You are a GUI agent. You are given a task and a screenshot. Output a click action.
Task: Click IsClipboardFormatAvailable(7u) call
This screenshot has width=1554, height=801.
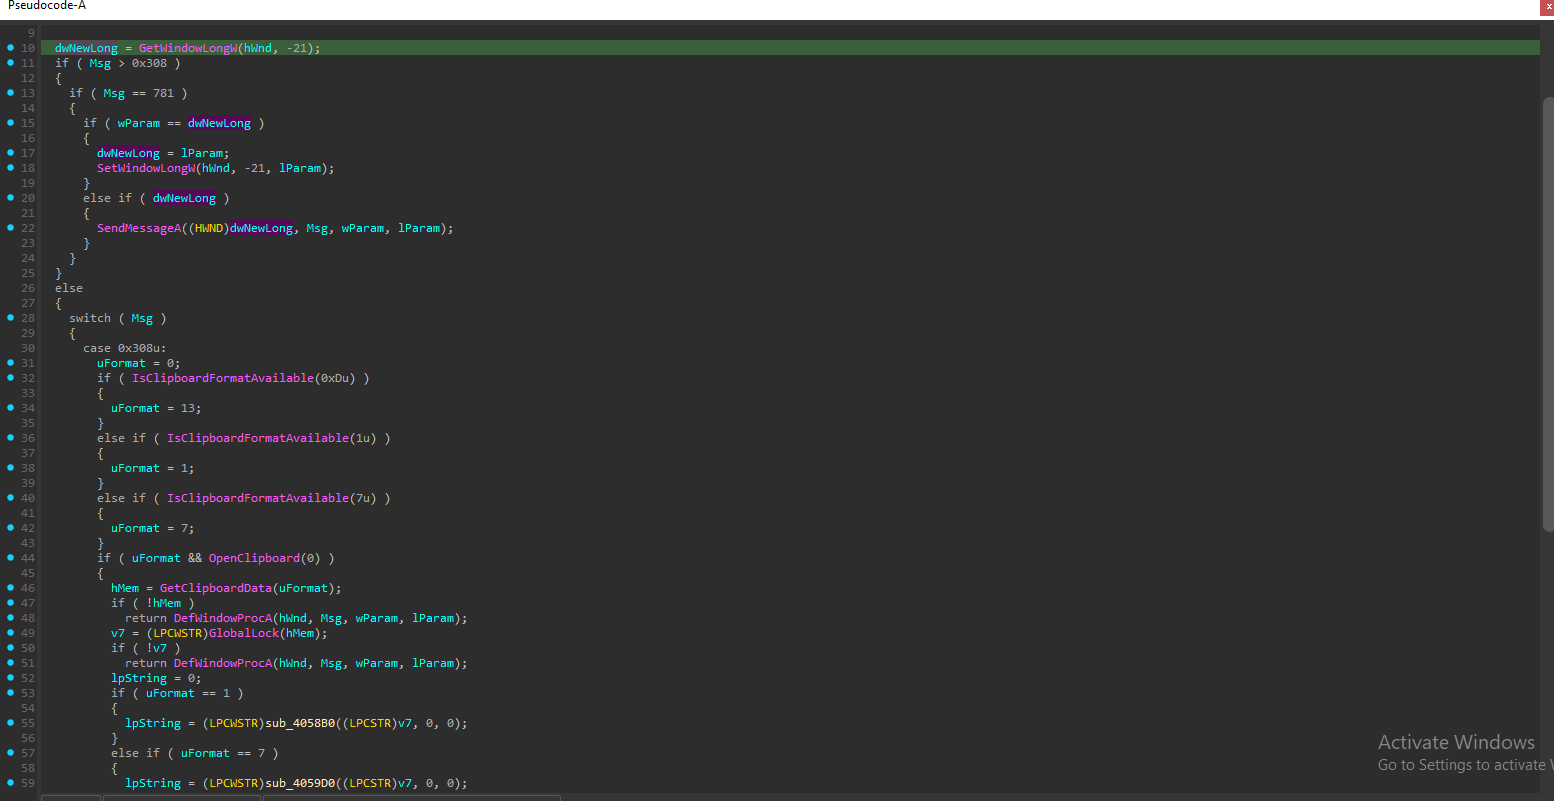pos(272,498)
